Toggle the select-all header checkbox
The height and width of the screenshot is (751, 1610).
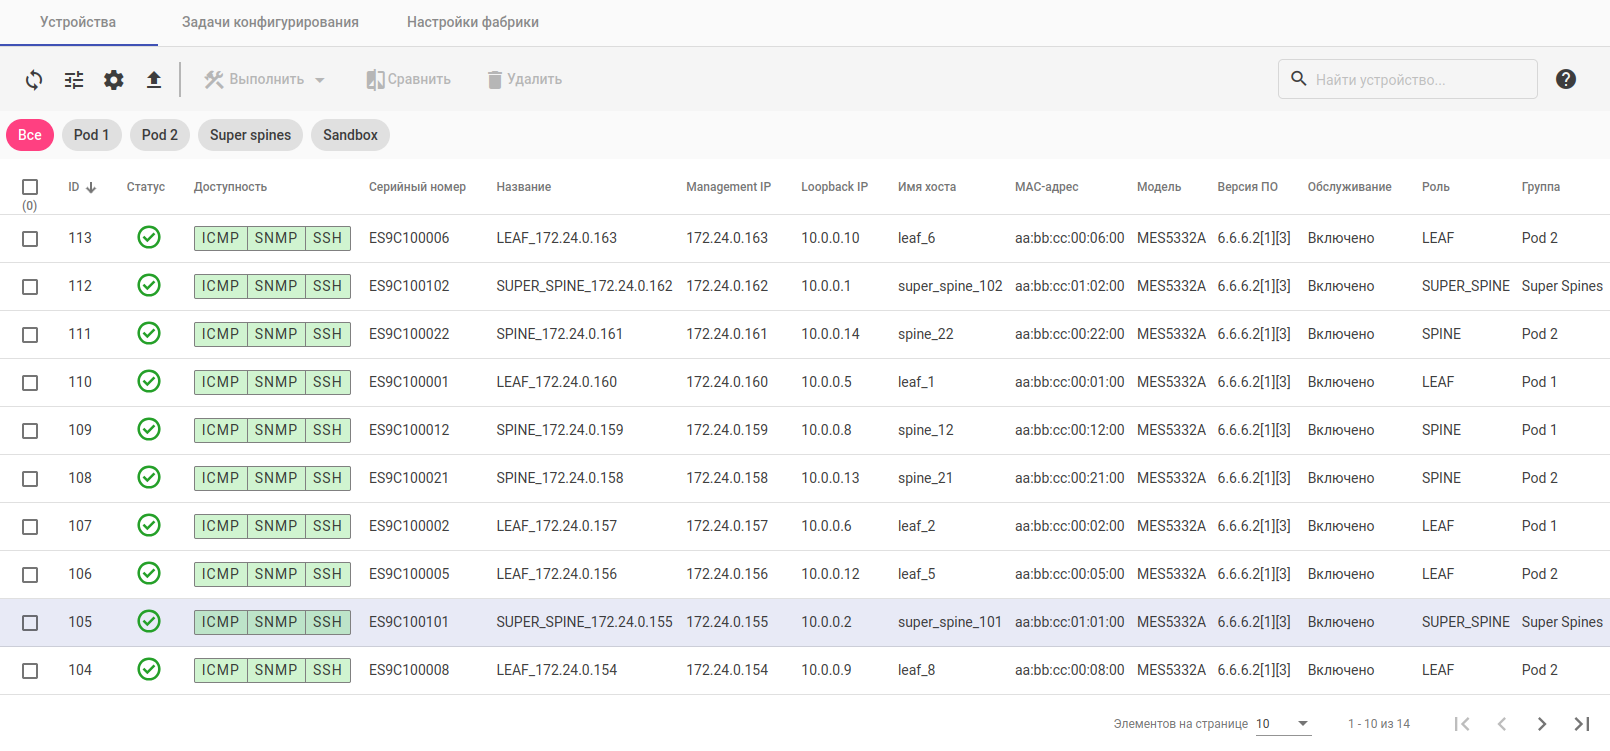click(x=30, y=187)
